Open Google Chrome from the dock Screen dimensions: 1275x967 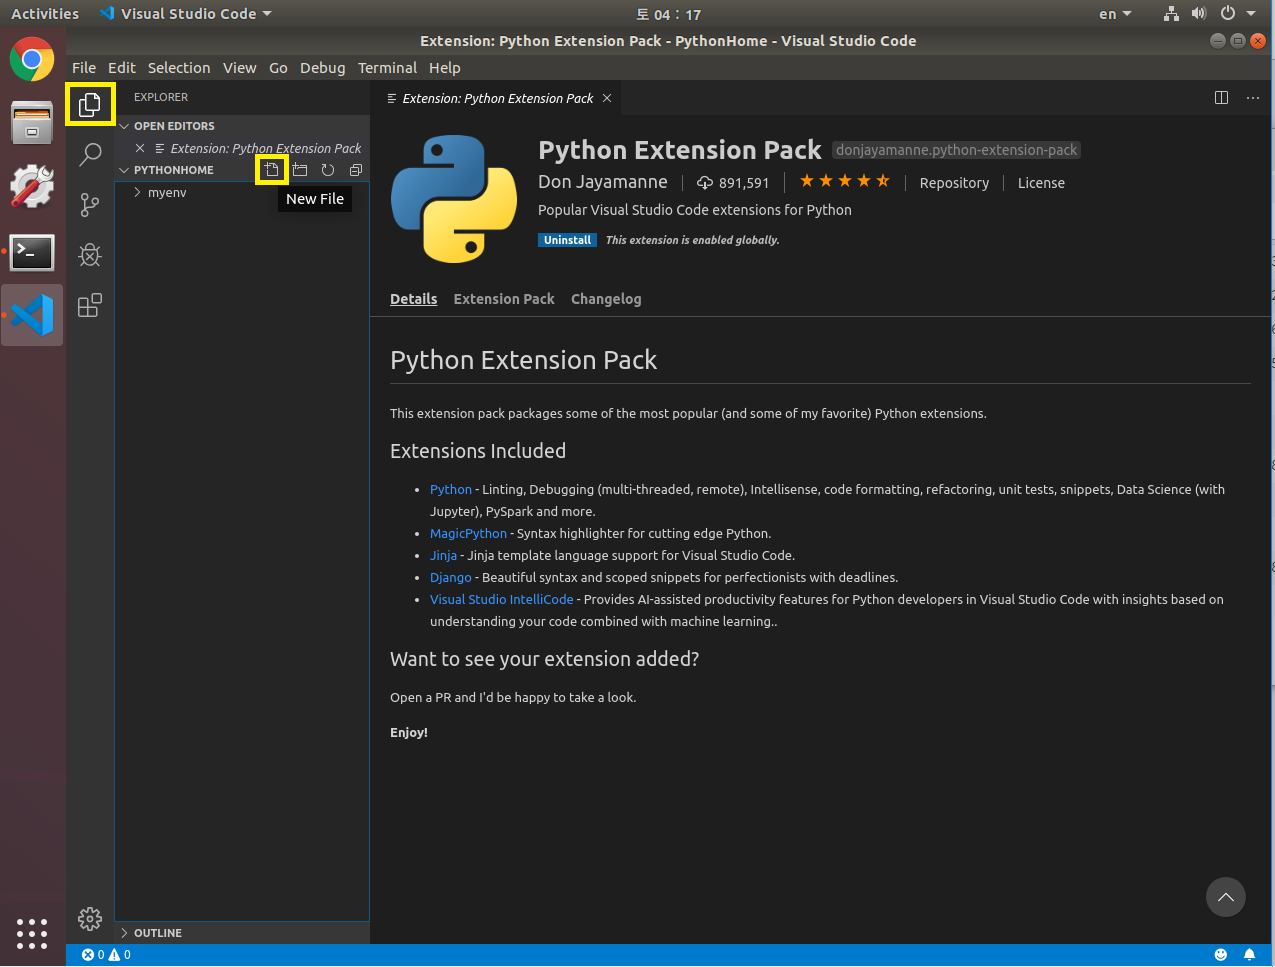32,60
